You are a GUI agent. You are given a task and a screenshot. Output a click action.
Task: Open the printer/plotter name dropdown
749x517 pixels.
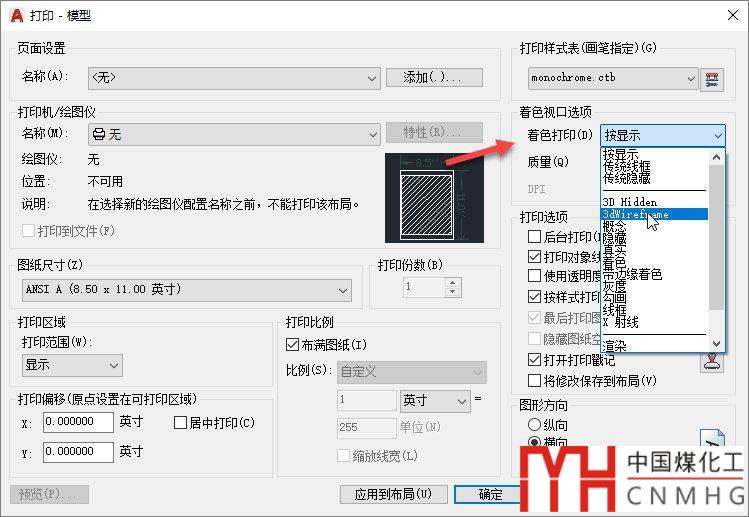pyautogui.click(x=234, y=134)
